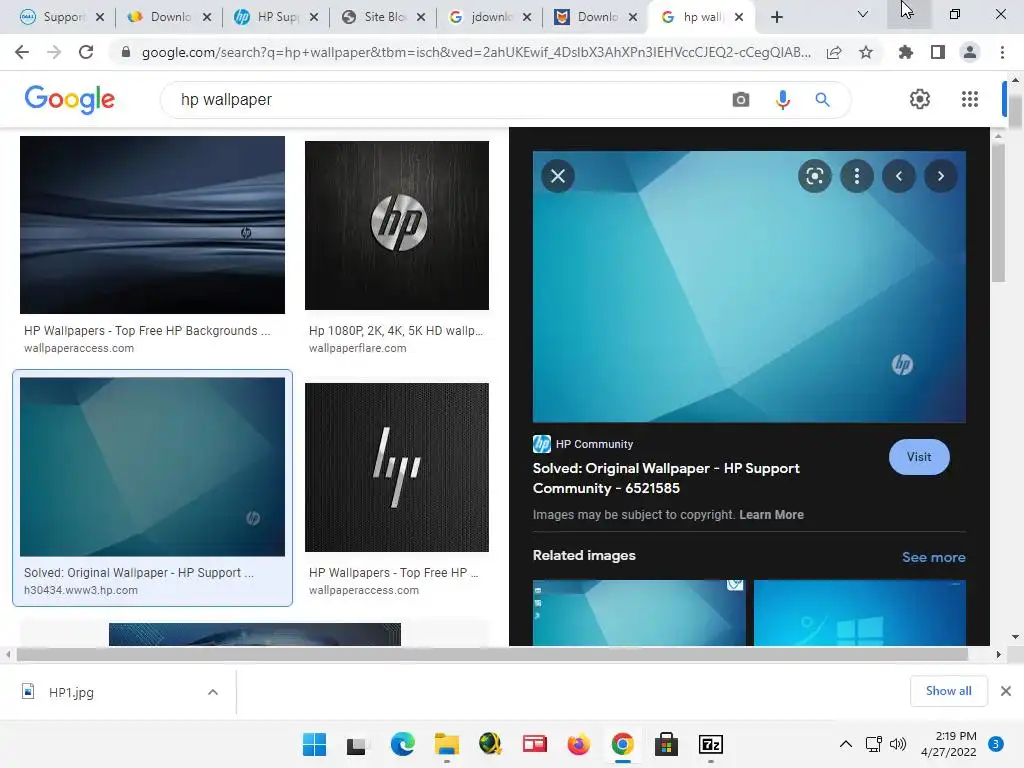Reload the page with refresh icon
This screenshot has width=1024, height=768.
click(86, 52)
